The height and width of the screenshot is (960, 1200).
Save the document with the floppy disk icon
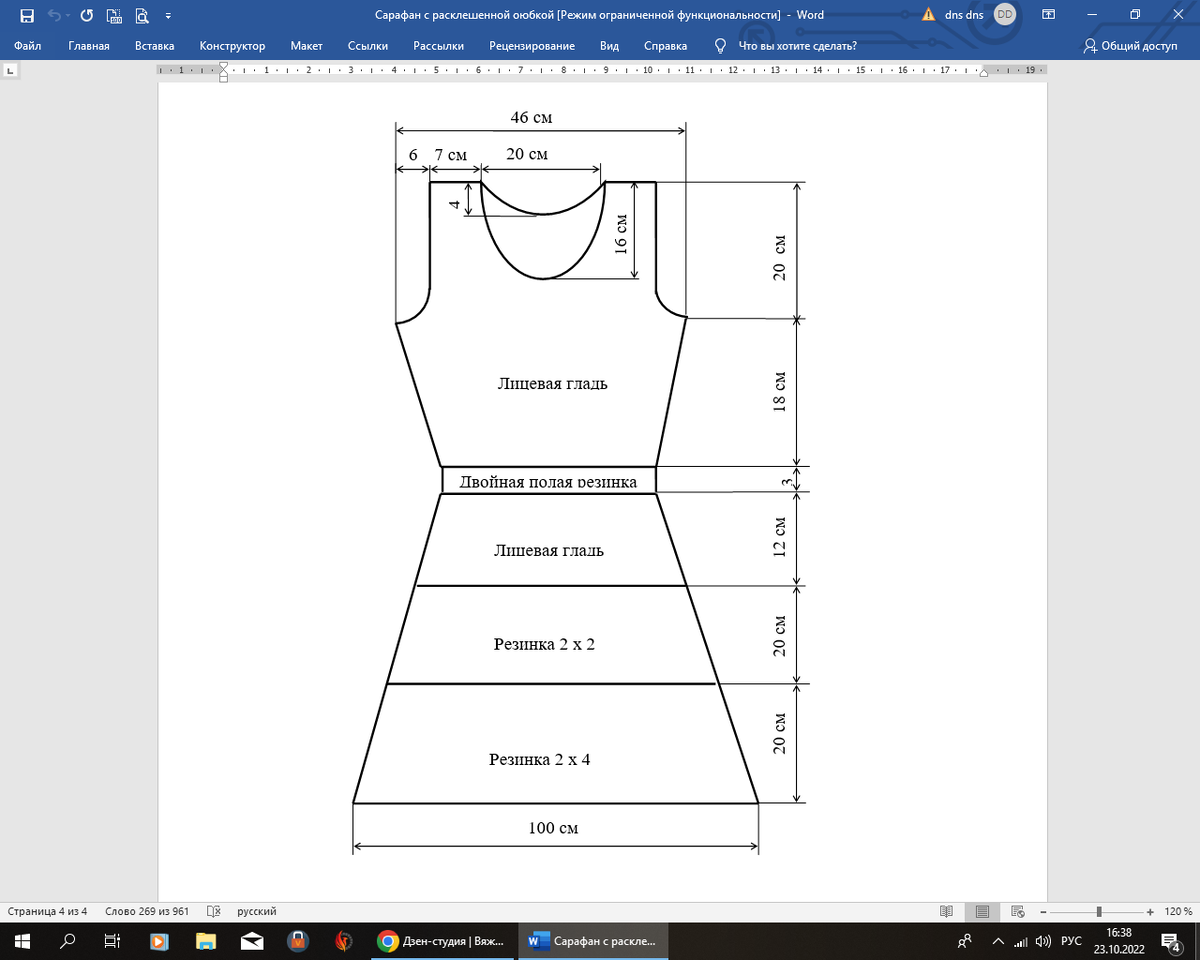coord(27,15)
